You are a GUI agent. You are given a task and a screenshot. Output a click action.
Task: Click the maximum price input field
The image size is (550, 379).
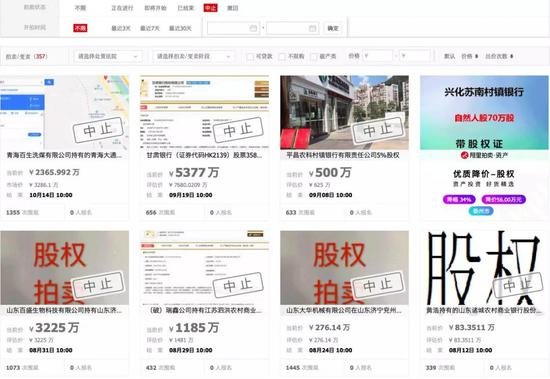[415, 56]
